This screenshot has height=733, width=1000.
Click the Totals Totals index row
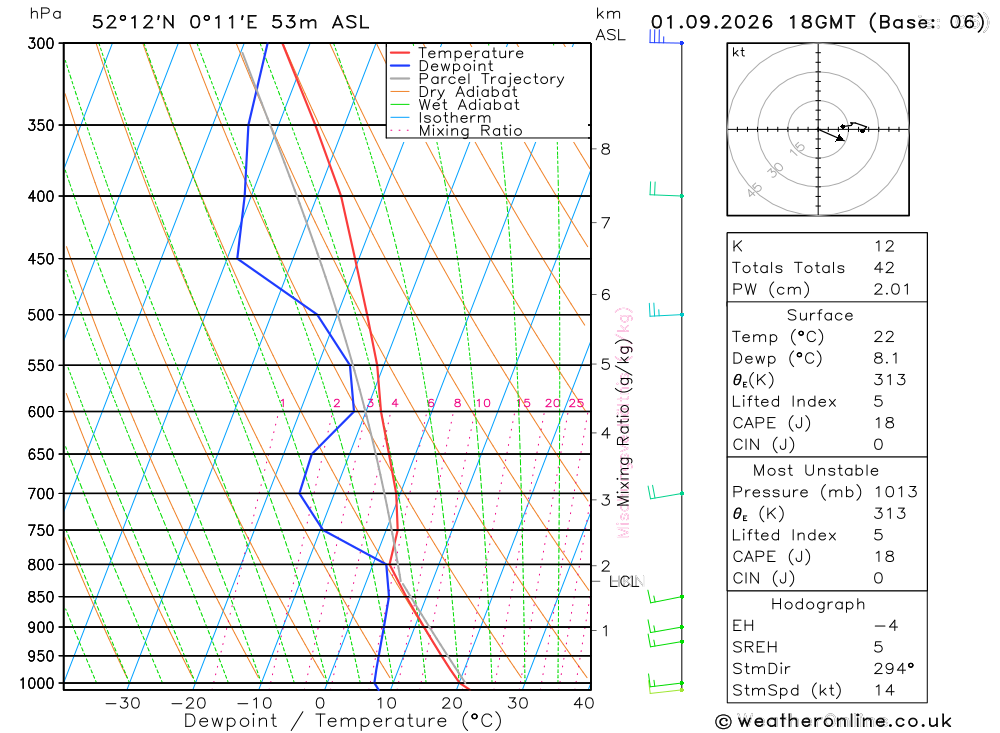coord(827,268)
